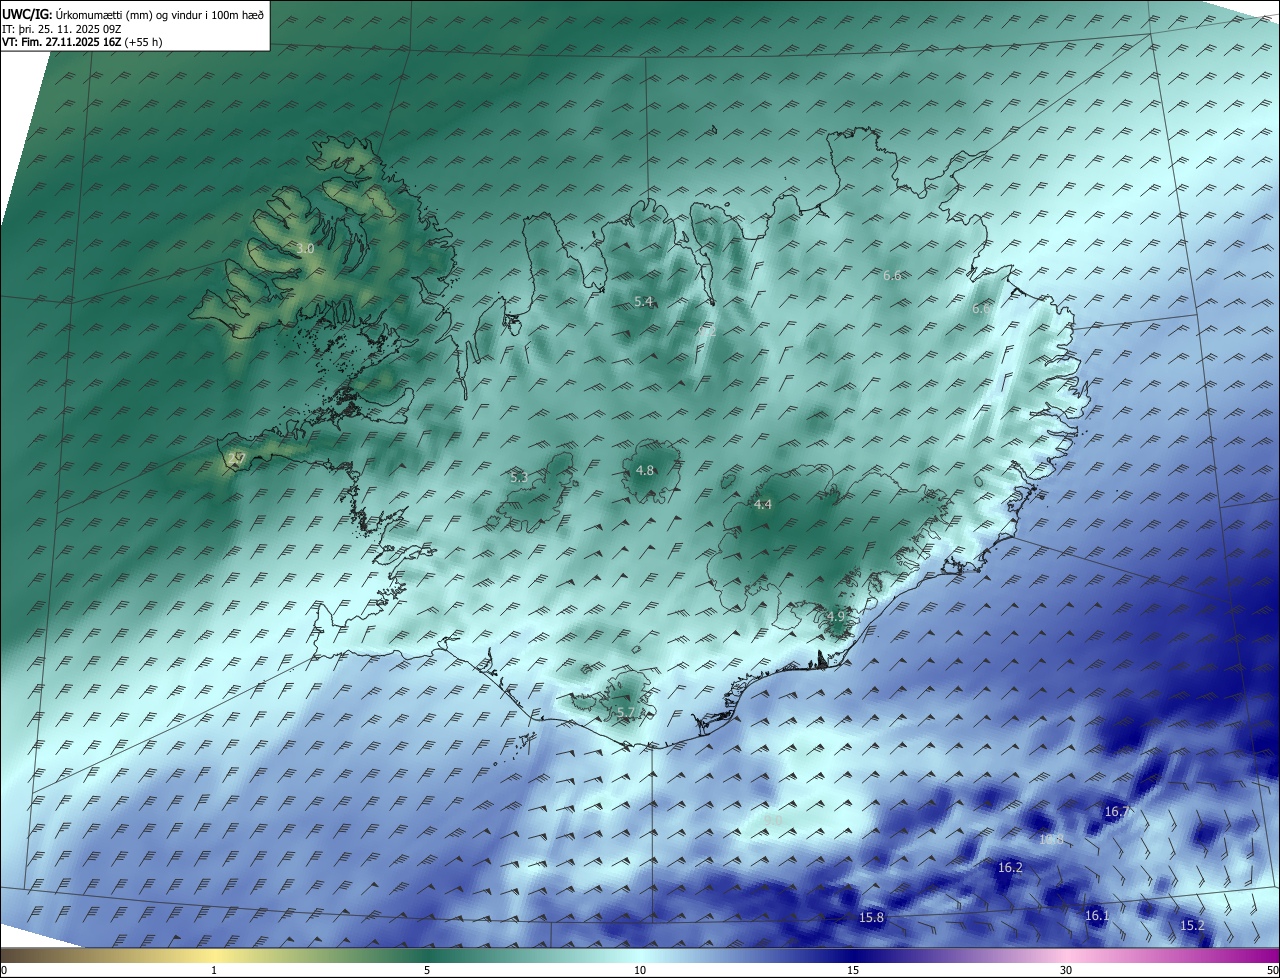Click the 2.7 value on the Snæfellsnes peninsula
The image size is (1280, 978).
click(x=236, y=458)
